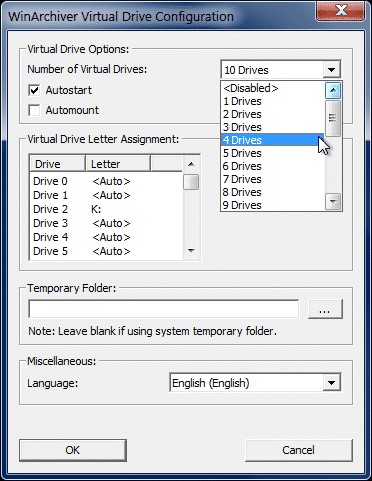Select Drive 2 with letter K:
Image resolution: width=372 pixels, height=481 pixels.
coord(106,209)
